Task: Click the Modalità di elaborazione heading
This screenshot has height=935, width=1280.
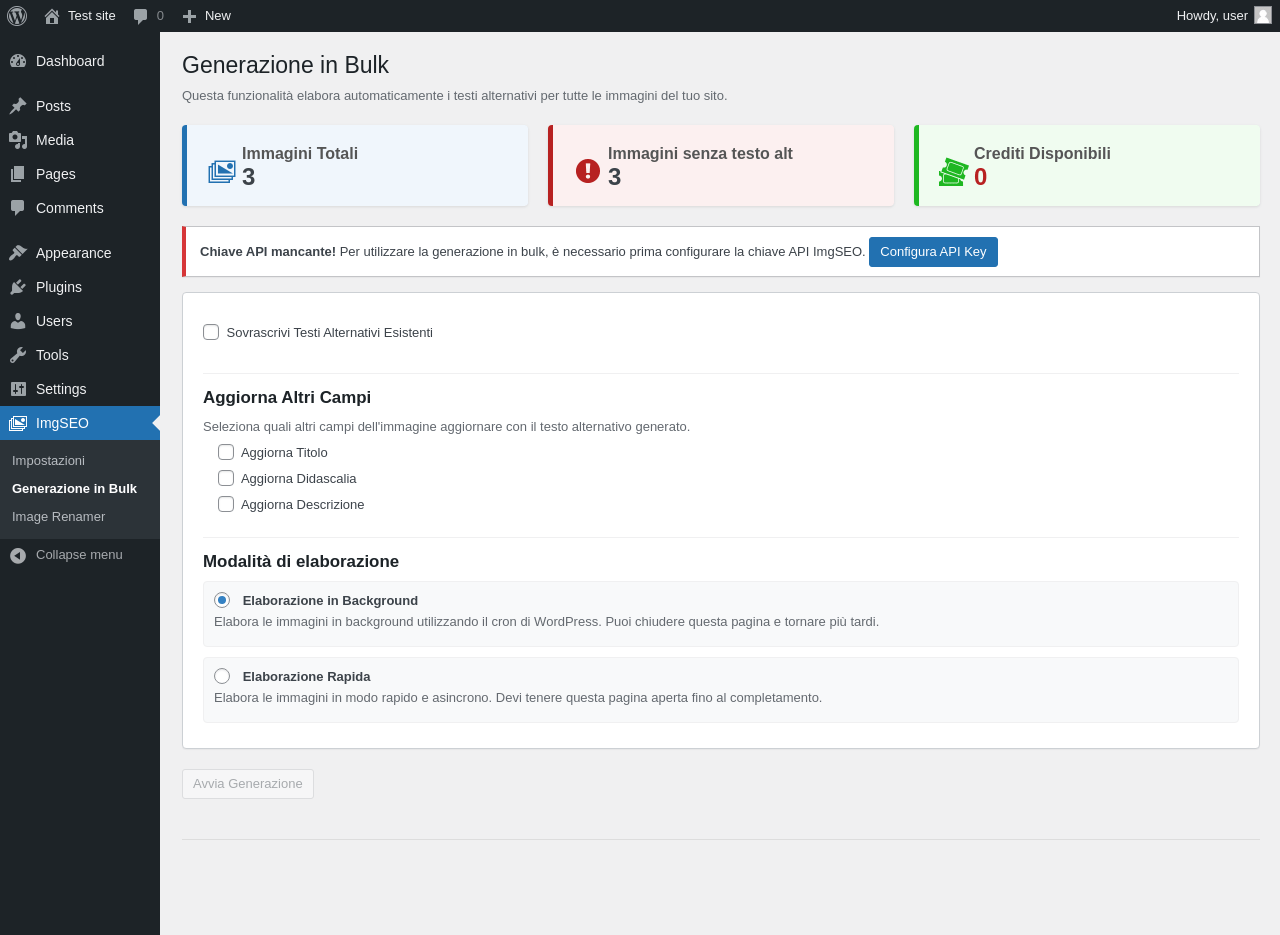Action: pyautogui.click(x=301, y=562)
